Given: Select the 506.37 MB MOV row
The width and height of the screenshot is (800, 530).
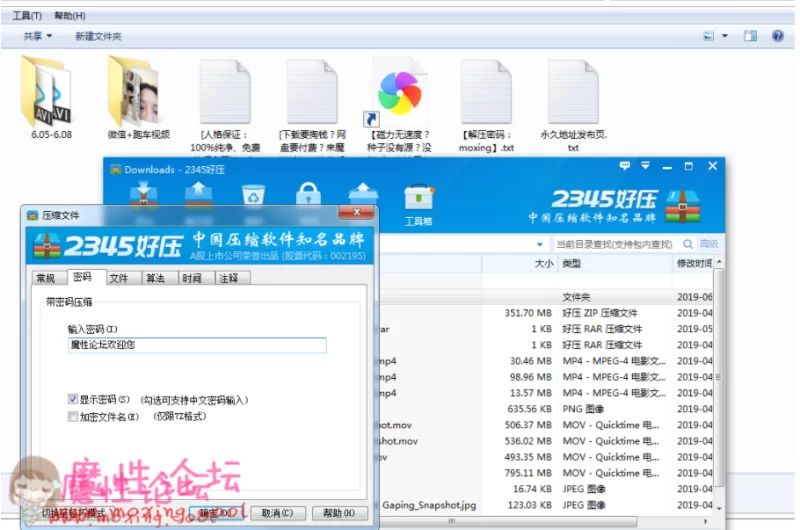Looking at the screenshot, I should [x=546, y=425].
